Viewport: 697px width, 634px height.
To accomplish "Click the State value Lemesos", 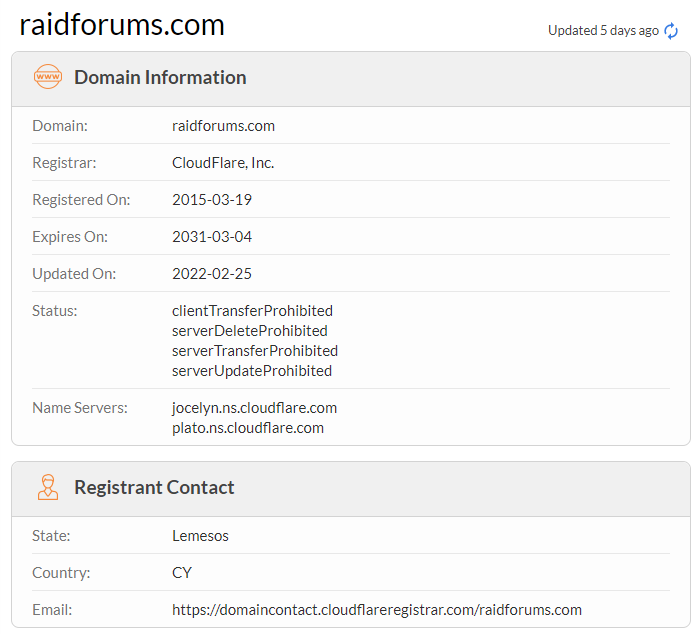I will tap(200, 536).
